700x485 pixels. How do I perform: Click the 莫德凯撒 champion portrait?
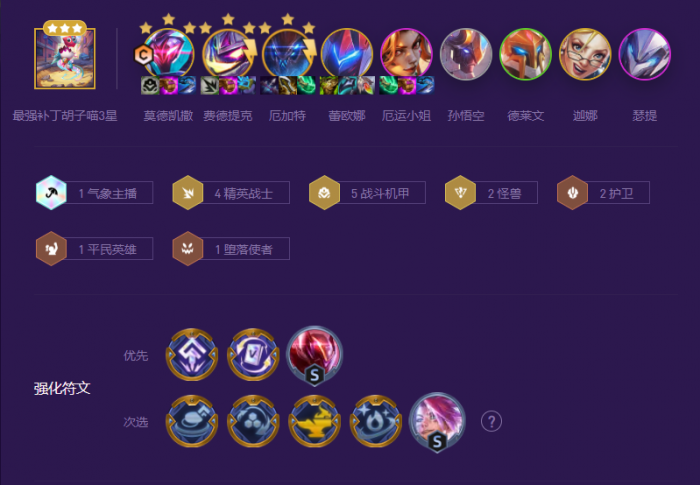click(x=168, y=54)
